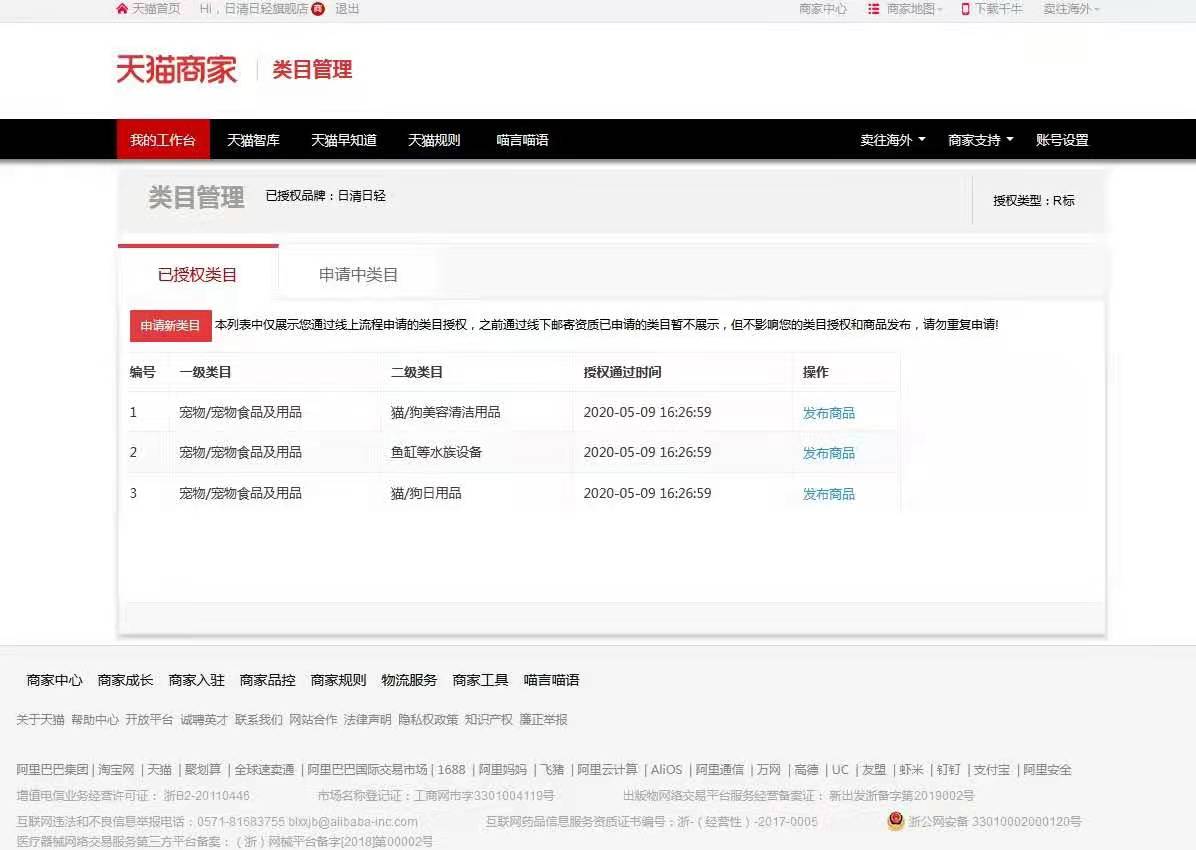Open the 商家规则 footer link

(x=338, y=680)
